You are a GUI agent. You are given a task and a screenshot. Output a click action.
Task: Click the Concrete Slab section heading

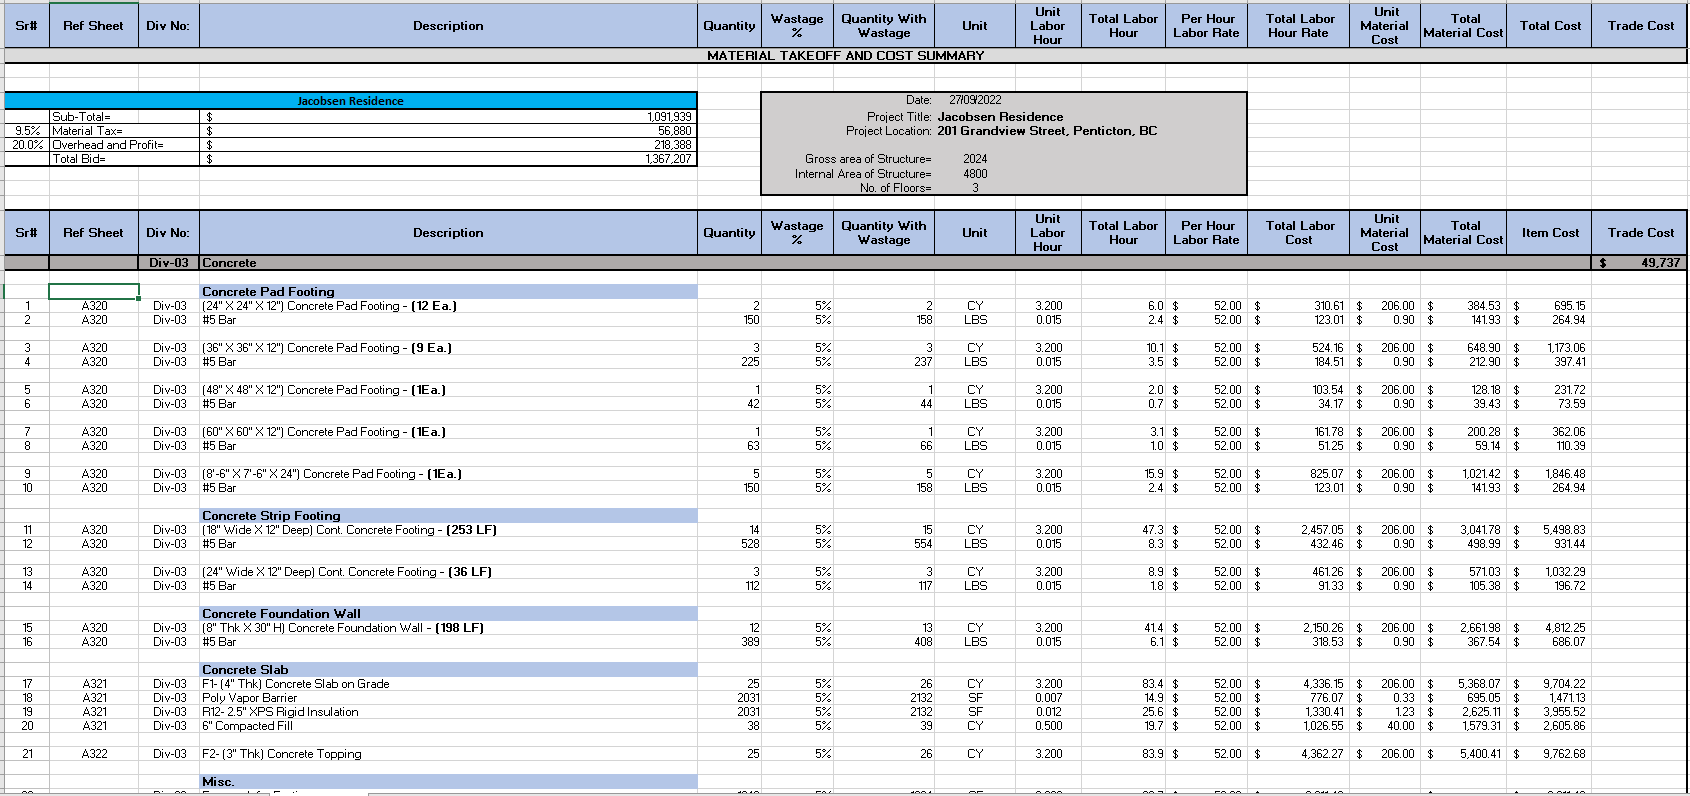point(448,670)
